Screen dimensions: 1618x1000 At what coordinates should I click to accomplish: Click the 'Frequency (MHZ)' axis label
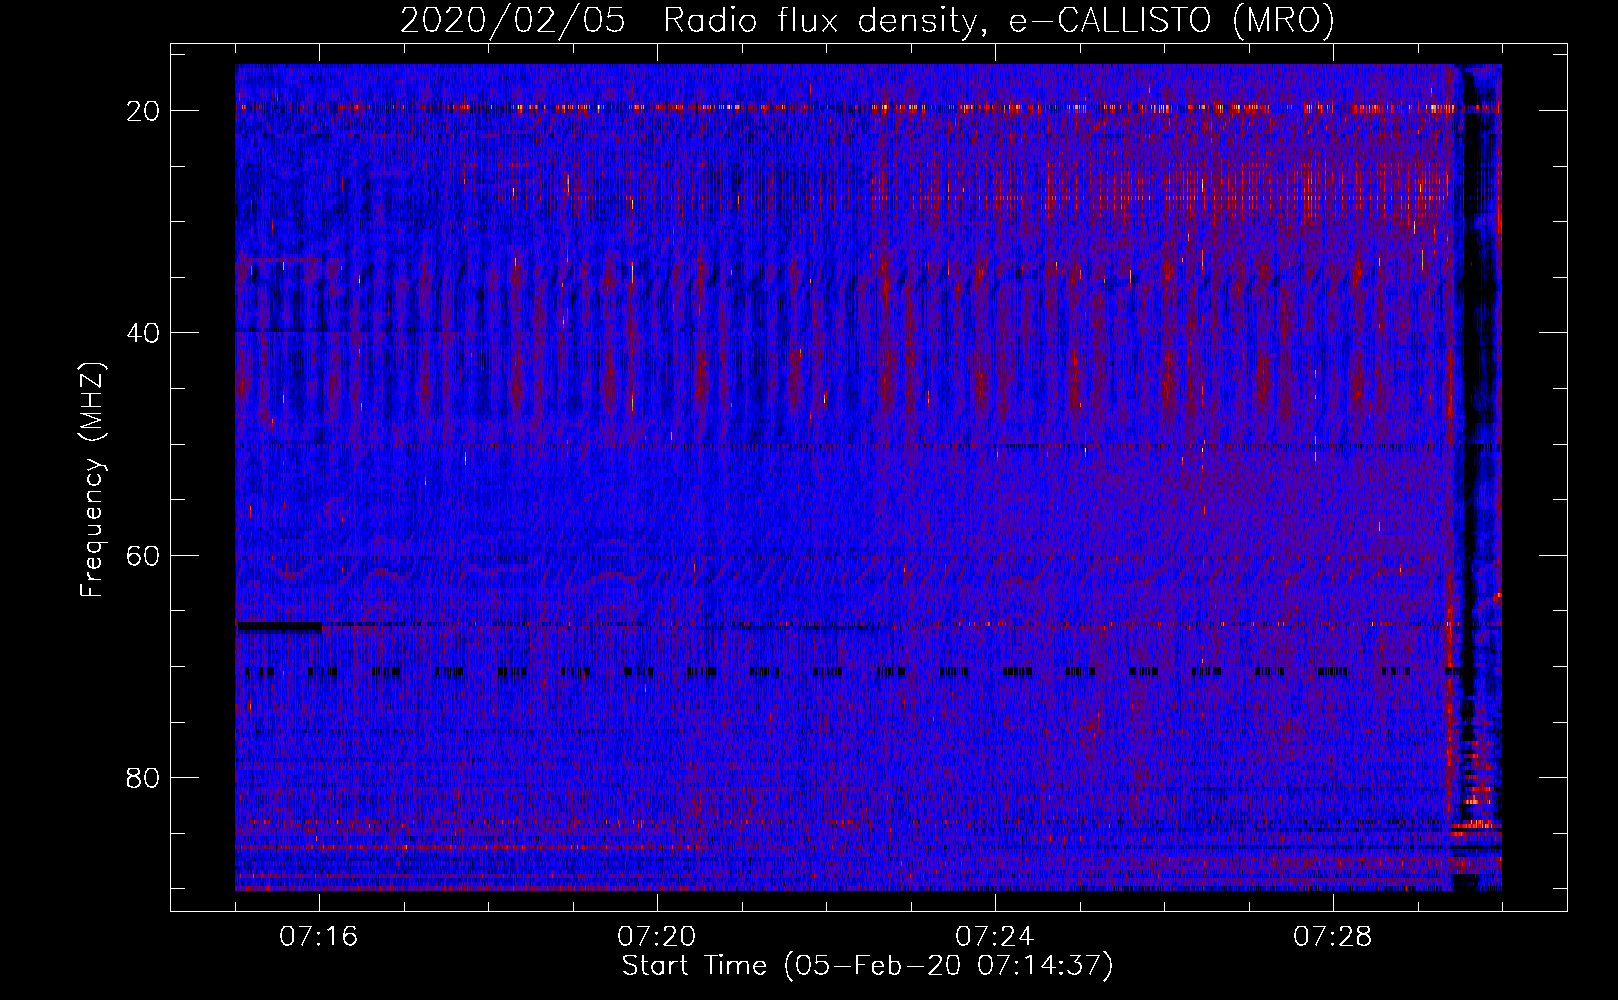(92, 479)
